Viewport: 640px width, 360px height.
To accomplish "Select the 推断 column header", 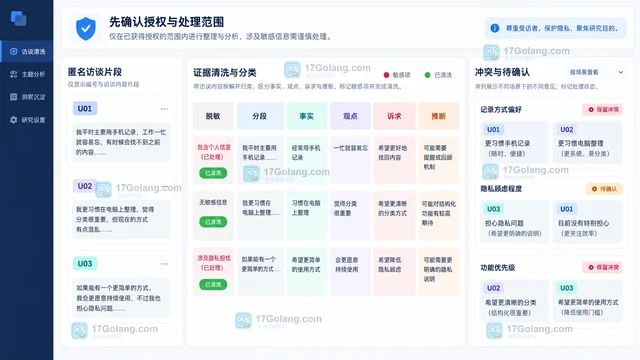I will pyautogui.click(x=439, y=116).
